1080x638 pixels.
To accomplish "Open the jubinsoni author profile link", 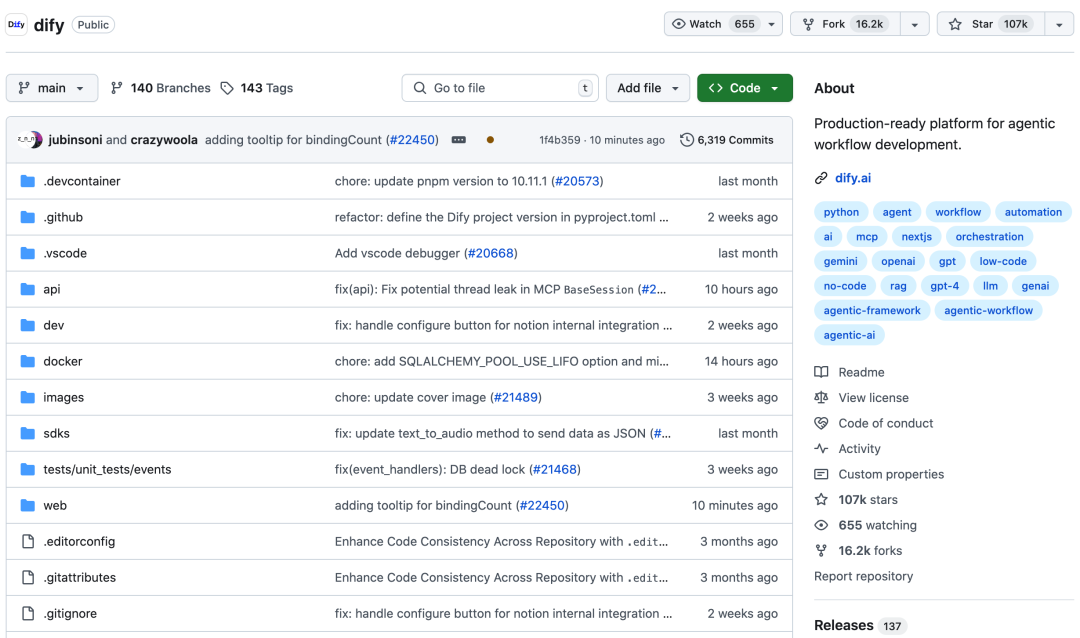I will [75, 140].
